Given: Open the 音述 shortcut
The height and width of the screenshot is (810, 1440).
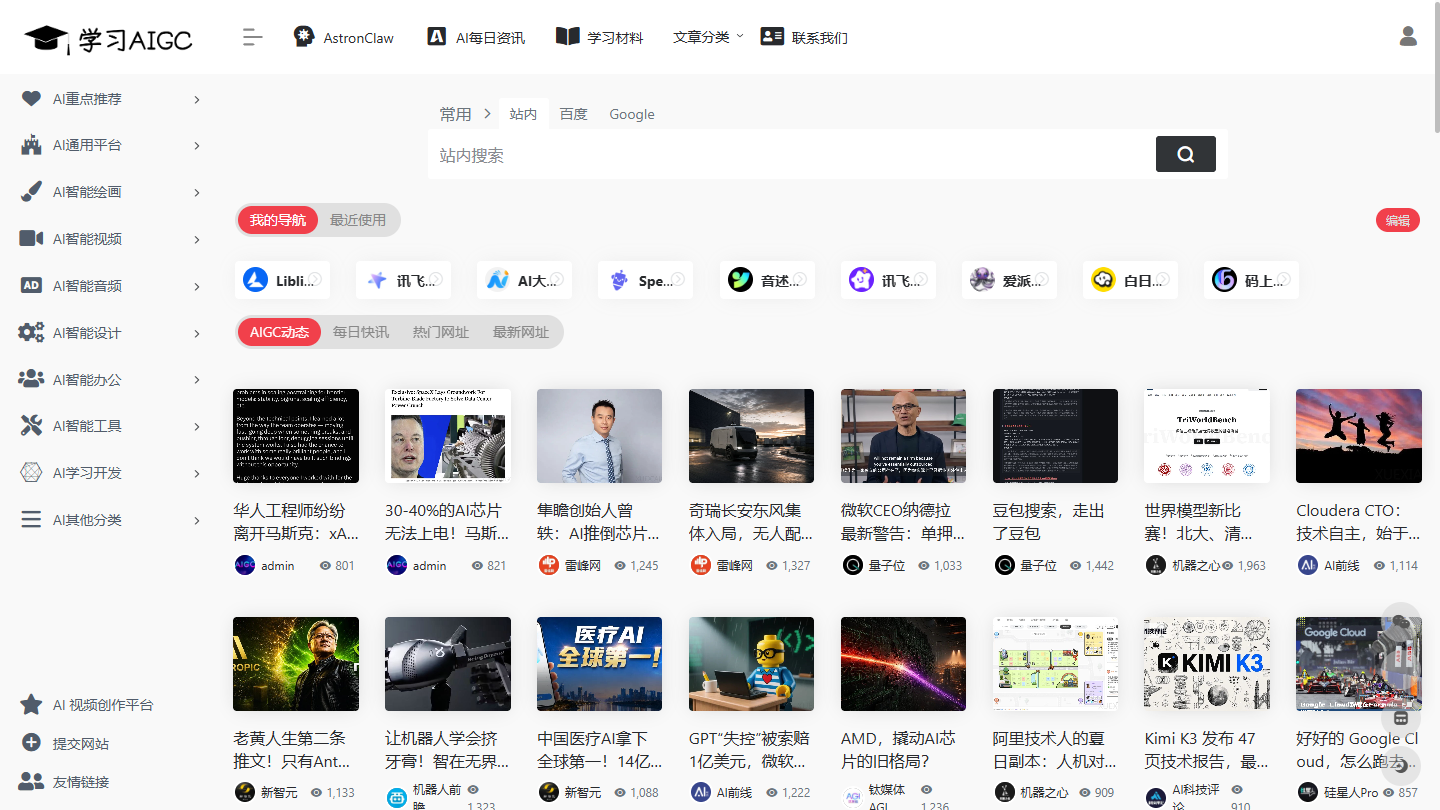Looking at the screenshot, I should pos(767,280).
